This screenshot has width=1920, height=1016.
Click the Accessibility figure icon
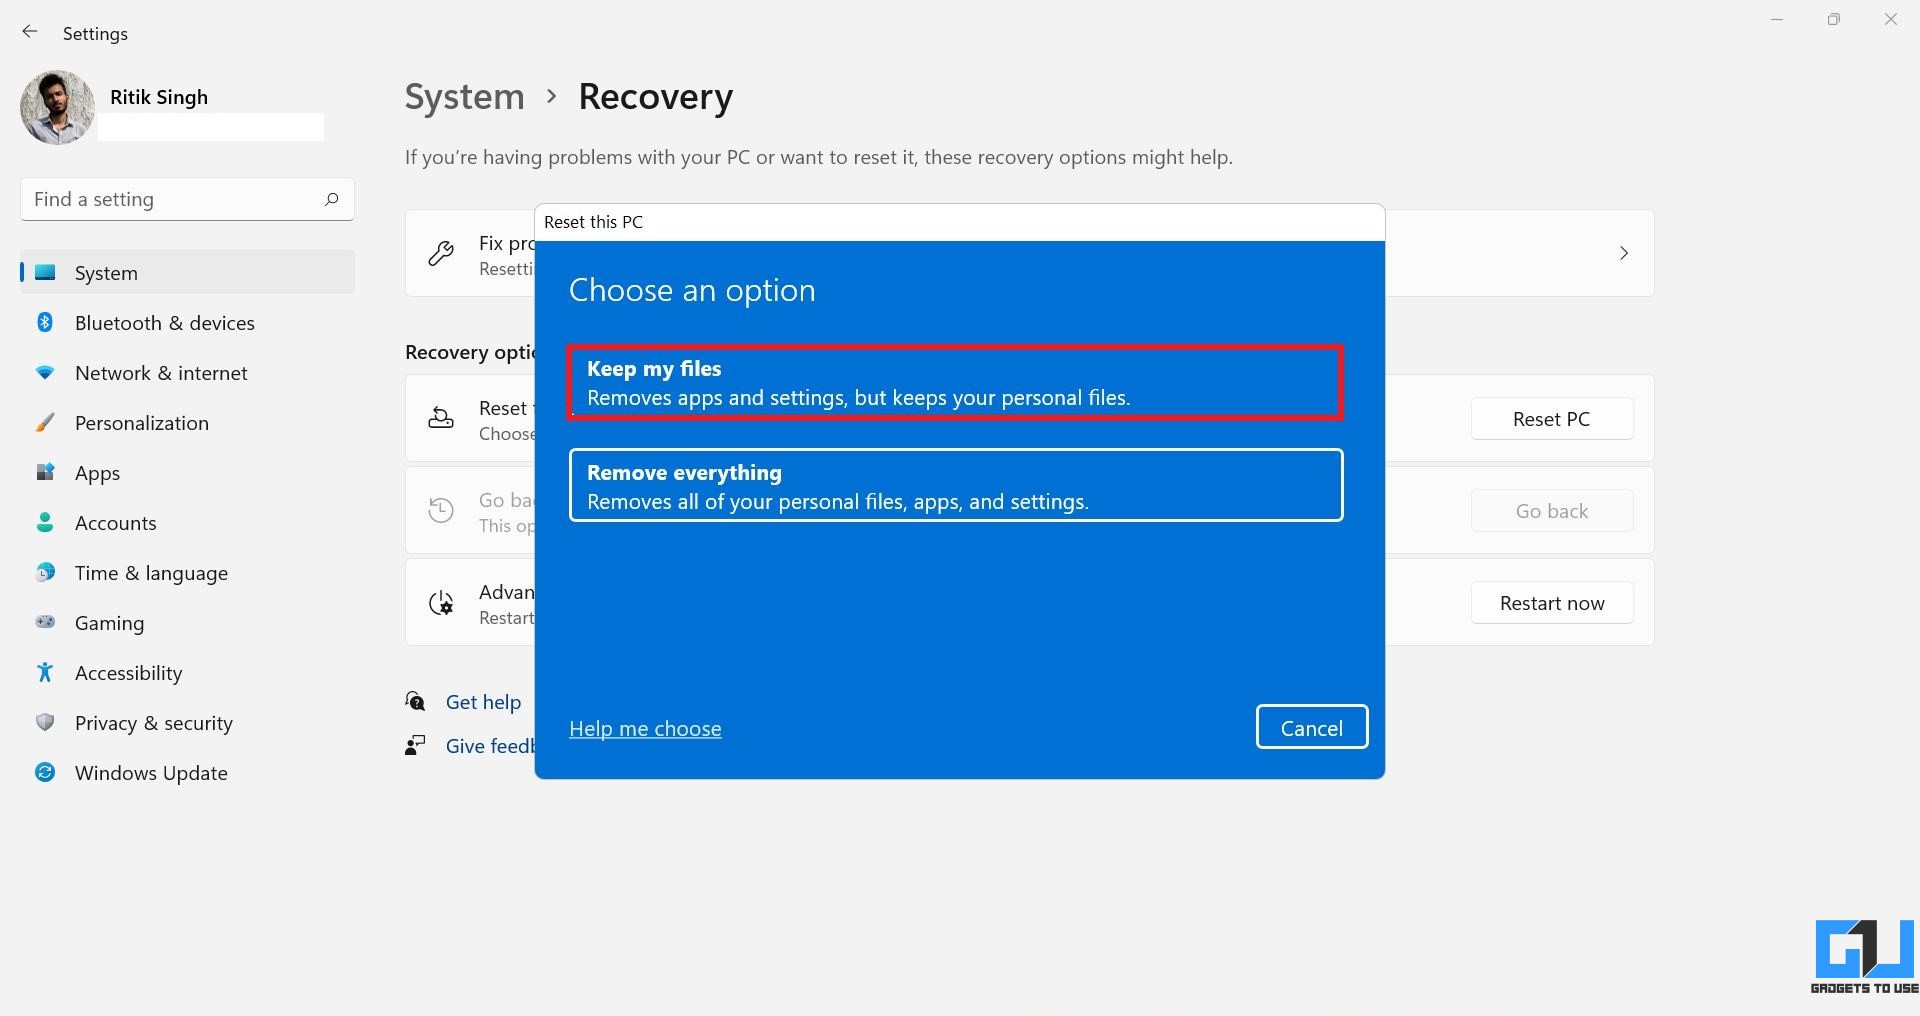point(45,672)
